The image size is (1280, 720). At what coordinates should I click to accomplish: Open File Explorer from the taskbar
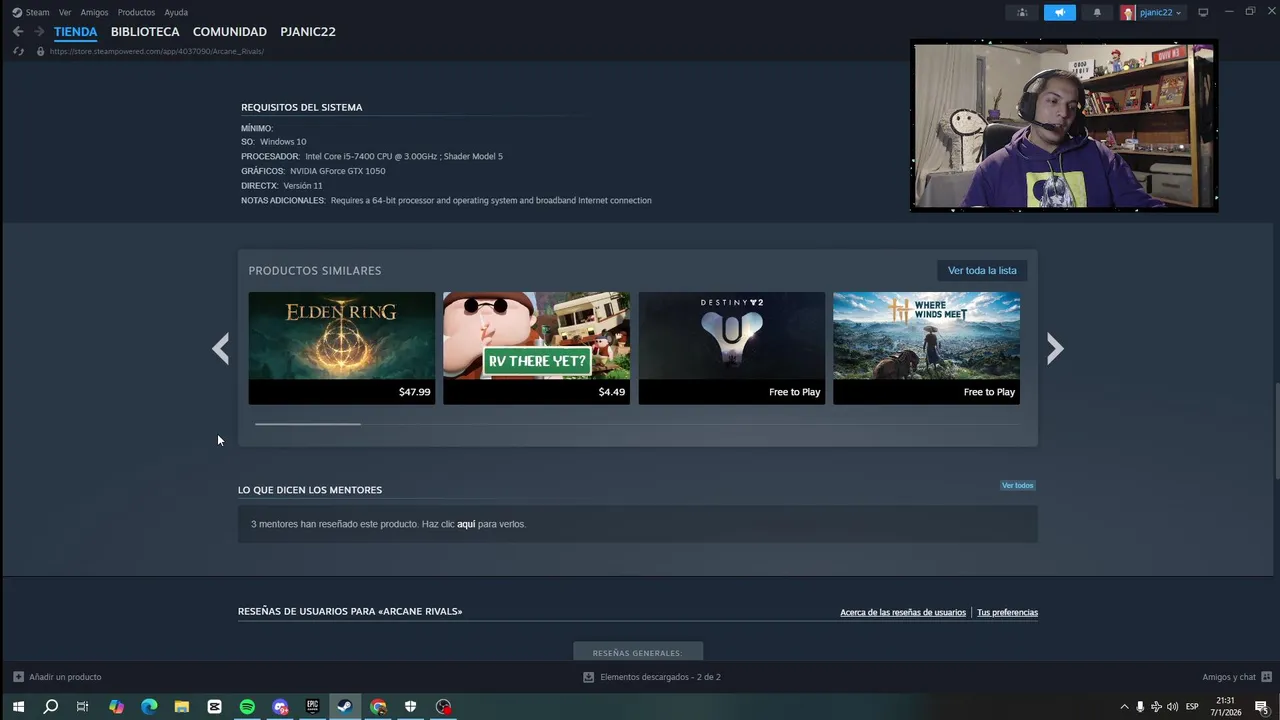point(182,707)
